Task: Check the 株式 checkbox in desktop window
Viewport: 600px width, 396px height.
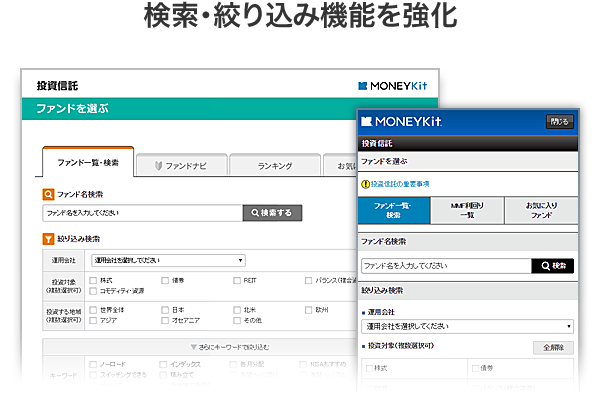Action: tap(93, 280)
